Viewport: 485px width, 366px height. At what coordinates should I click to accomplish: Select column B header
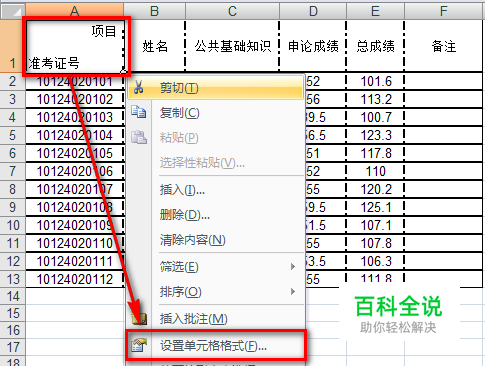(154, 11)
